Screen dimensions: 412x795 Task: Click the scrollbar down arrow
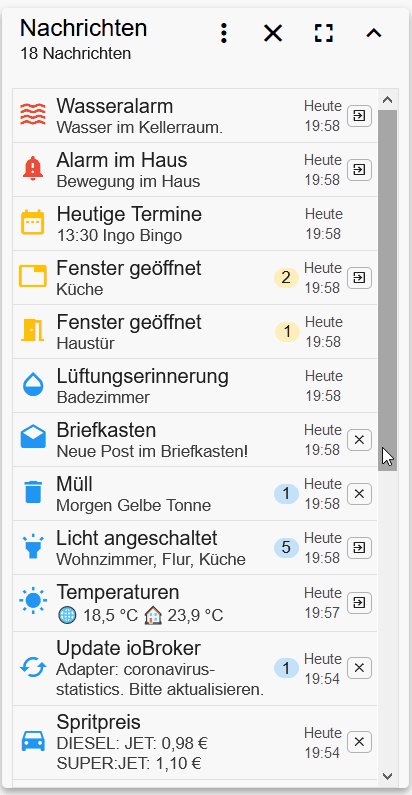pyautogui.click(x=388, y=776)
